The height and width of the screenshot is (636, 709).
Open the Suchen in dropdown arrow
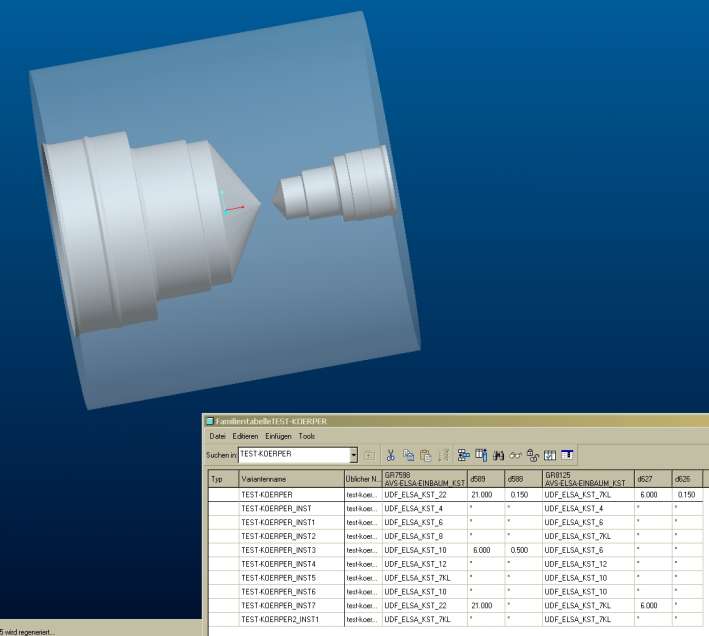[354, 455]
